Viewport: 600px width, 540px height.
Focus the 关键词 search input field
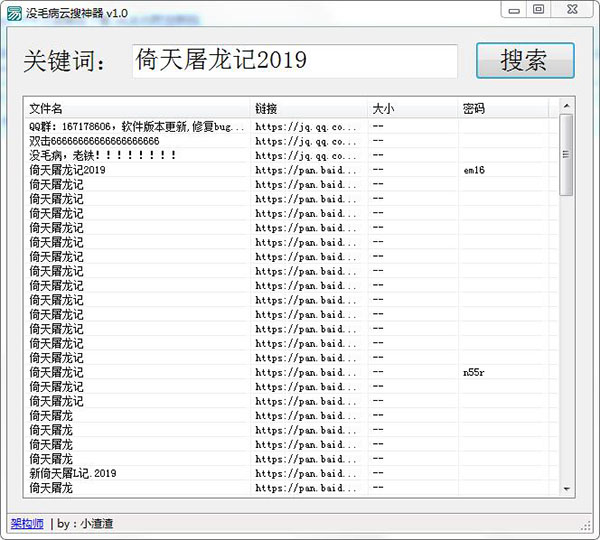pos(295,61)
